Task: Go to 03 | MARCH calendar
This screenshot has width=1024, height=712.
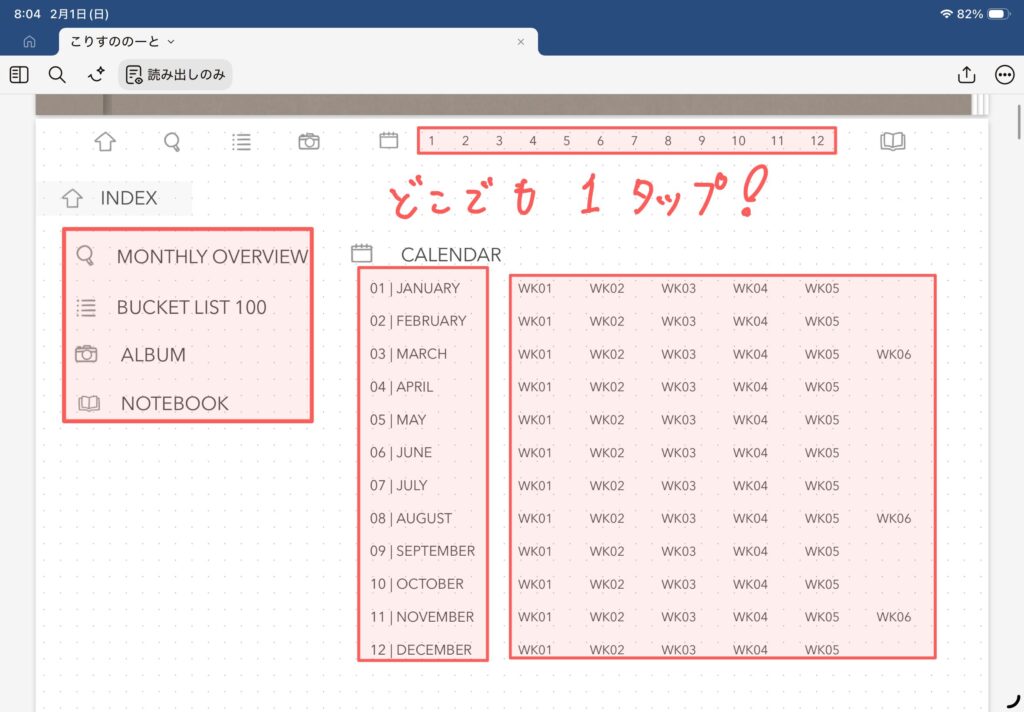Action: click(409, 354)
